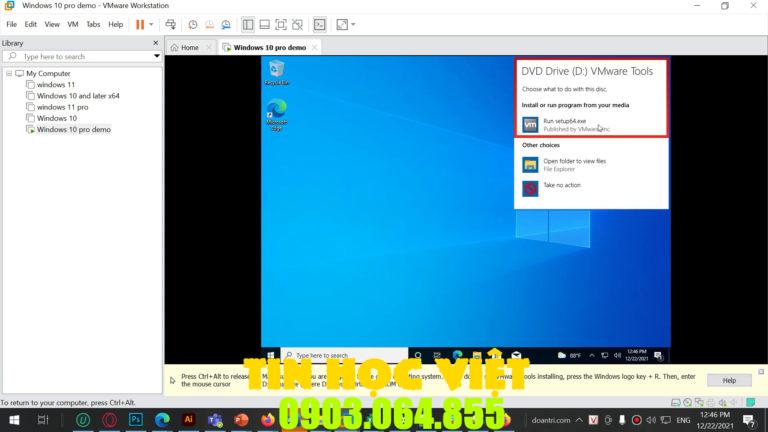Open the console view icon
The image size is (768, 432).
(320, 24)
